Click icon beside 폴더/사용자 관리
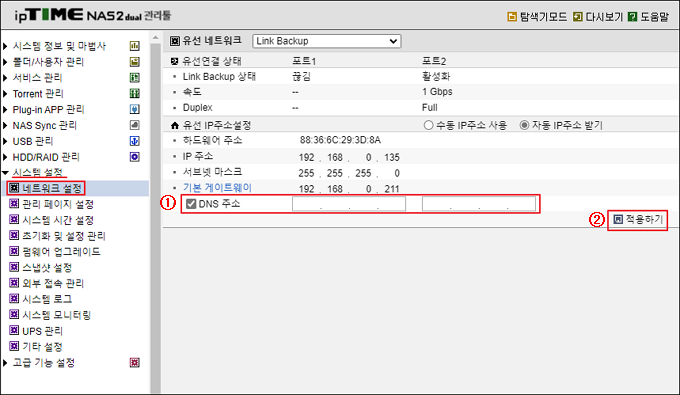680x395 pixels. (135, 62)
